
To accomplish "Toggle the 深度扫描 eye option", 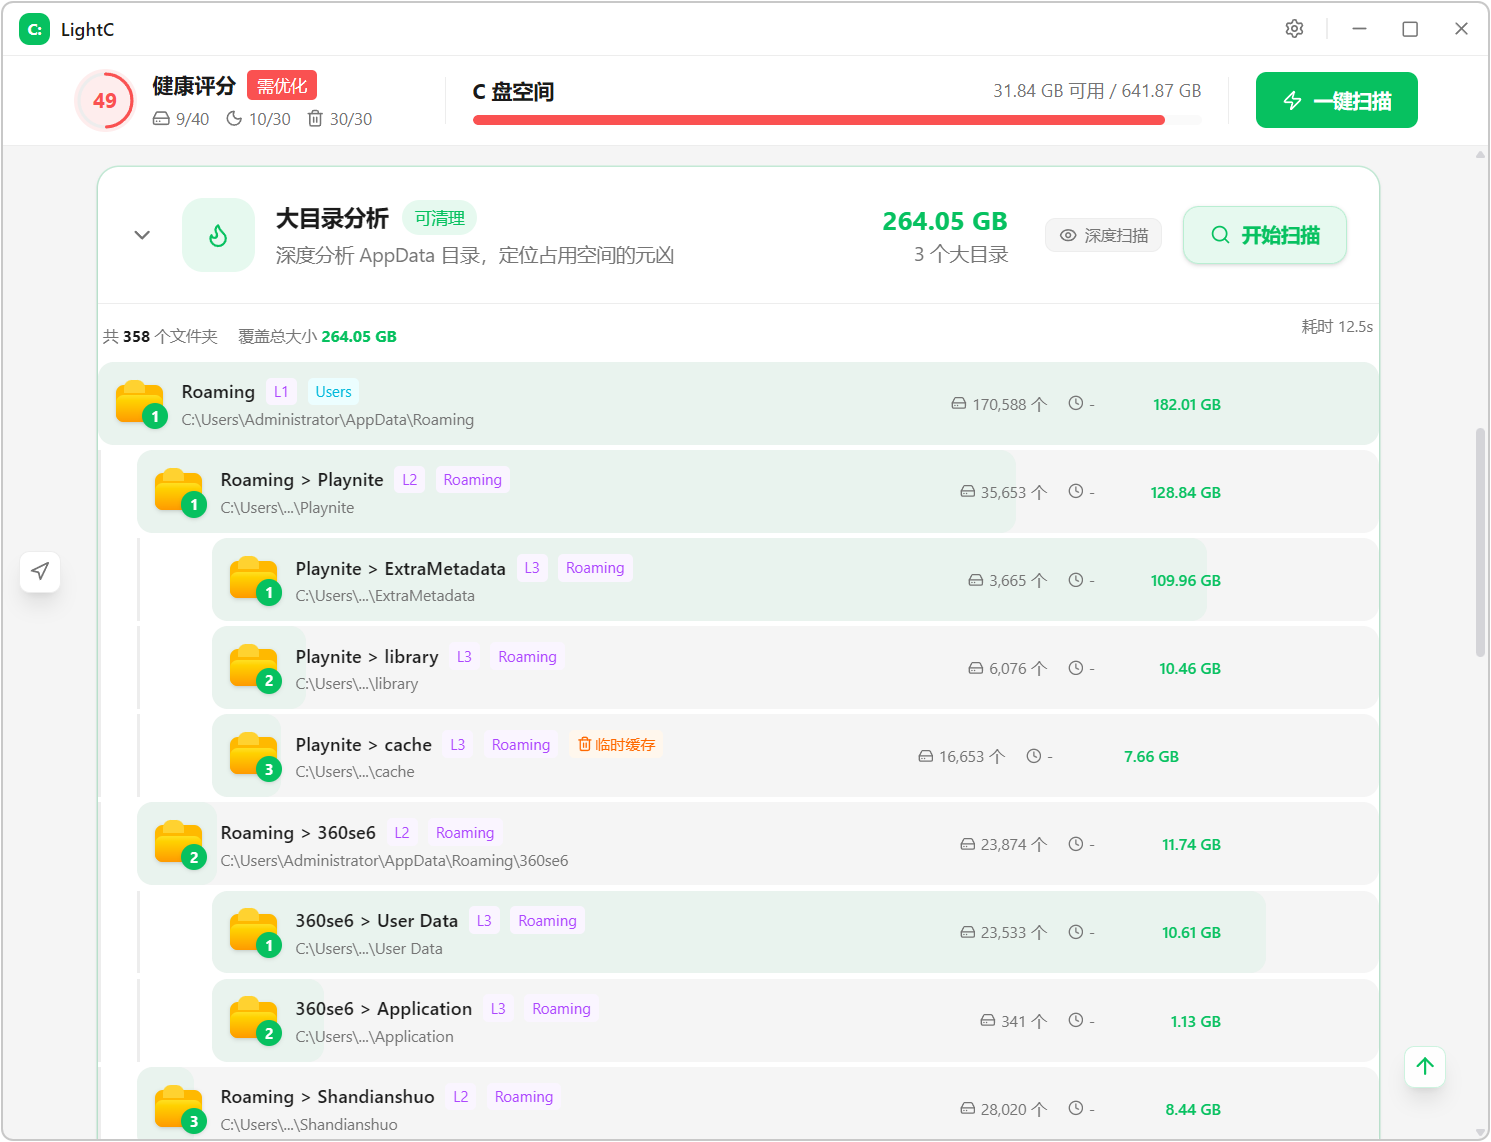I will [x=1103, y=235].
